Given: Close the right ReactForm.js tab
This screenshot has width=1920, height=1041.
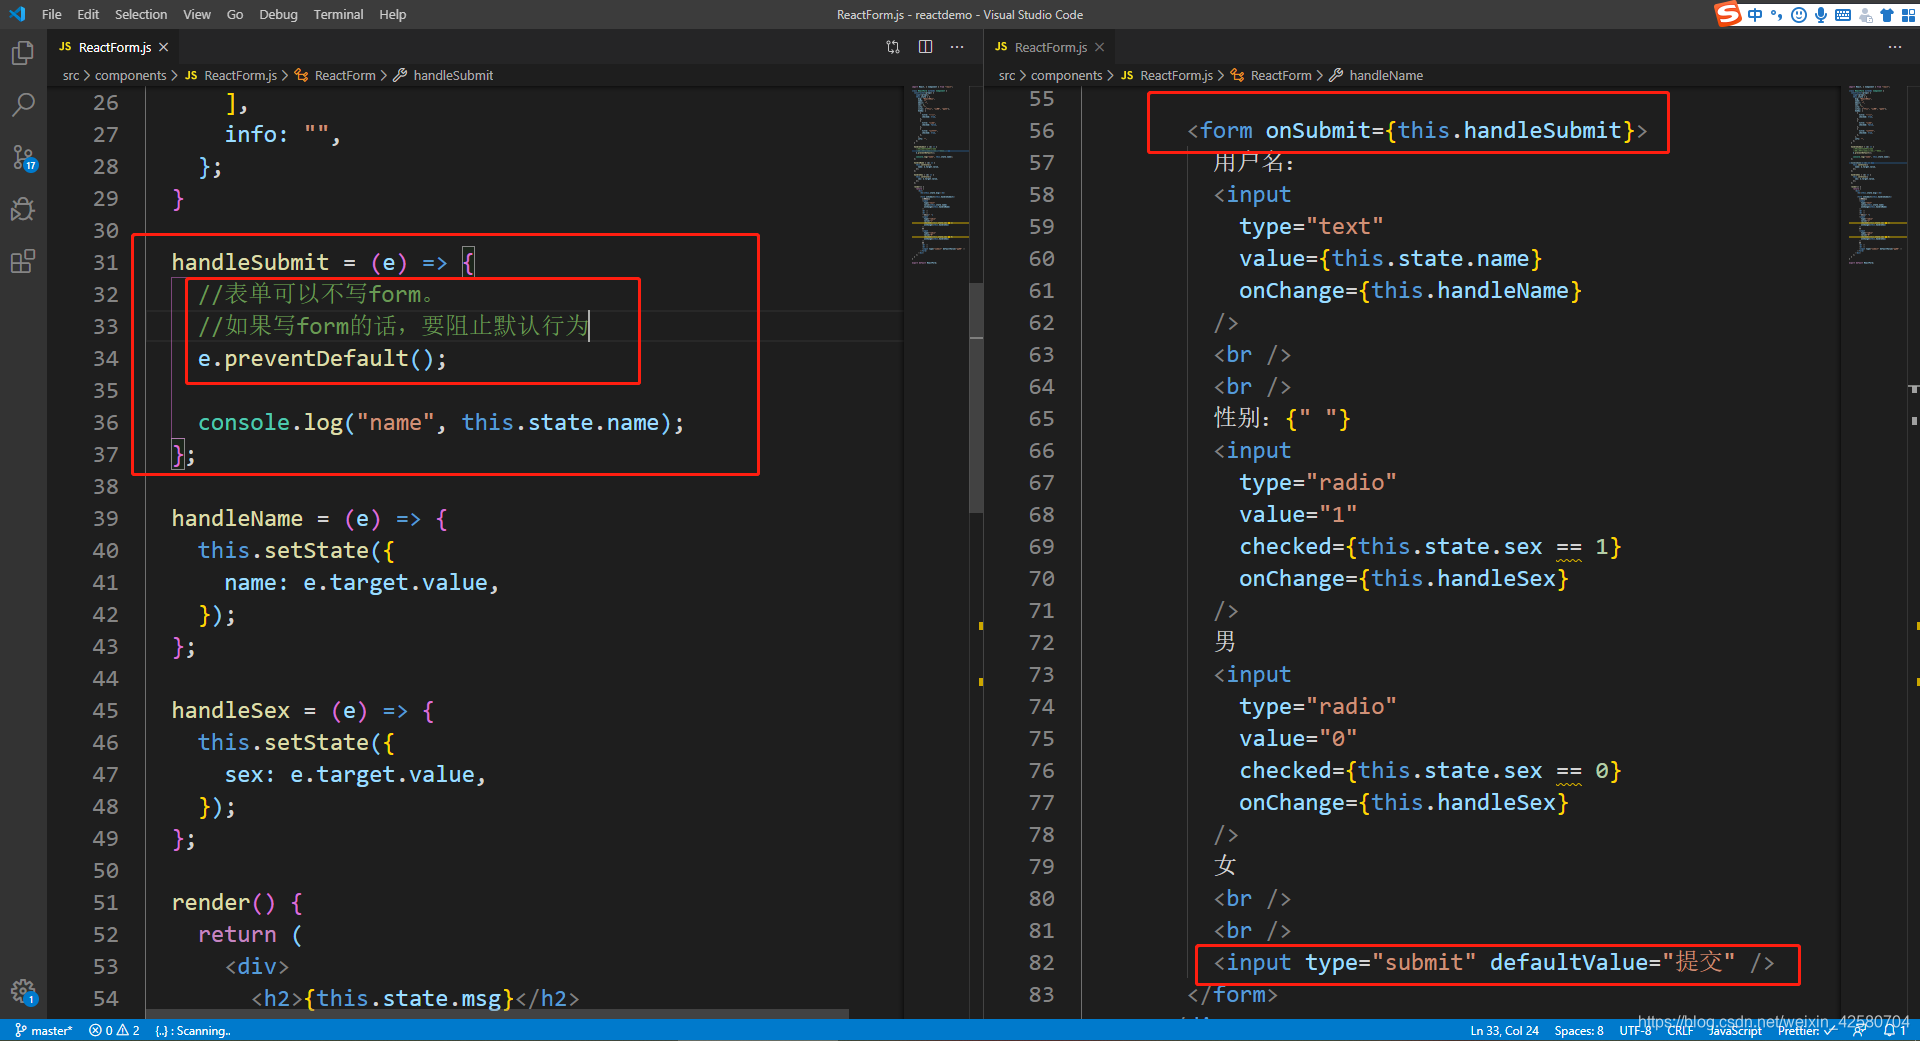Looking at the screenshot, I should point(1099,47).
